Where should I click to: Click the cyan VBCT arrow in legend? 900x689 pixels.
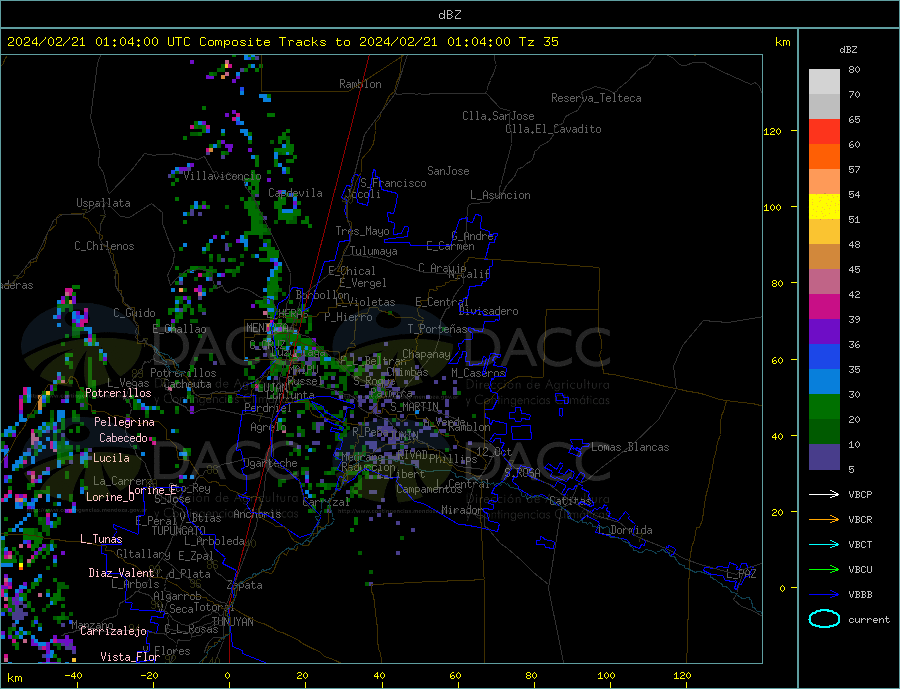pyautogui.click(x=825, y=544)
